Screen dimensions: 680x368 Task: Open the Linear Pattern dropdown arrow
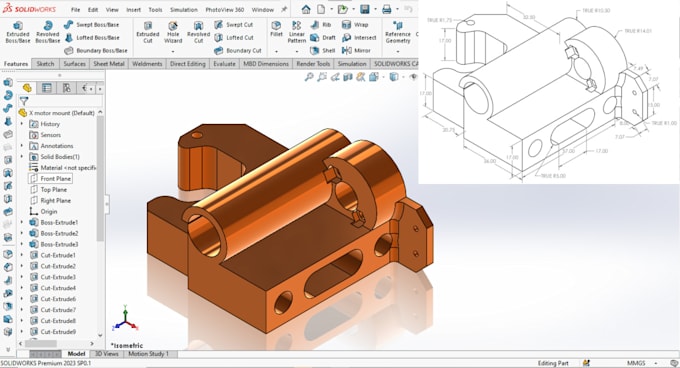(297, 52)
